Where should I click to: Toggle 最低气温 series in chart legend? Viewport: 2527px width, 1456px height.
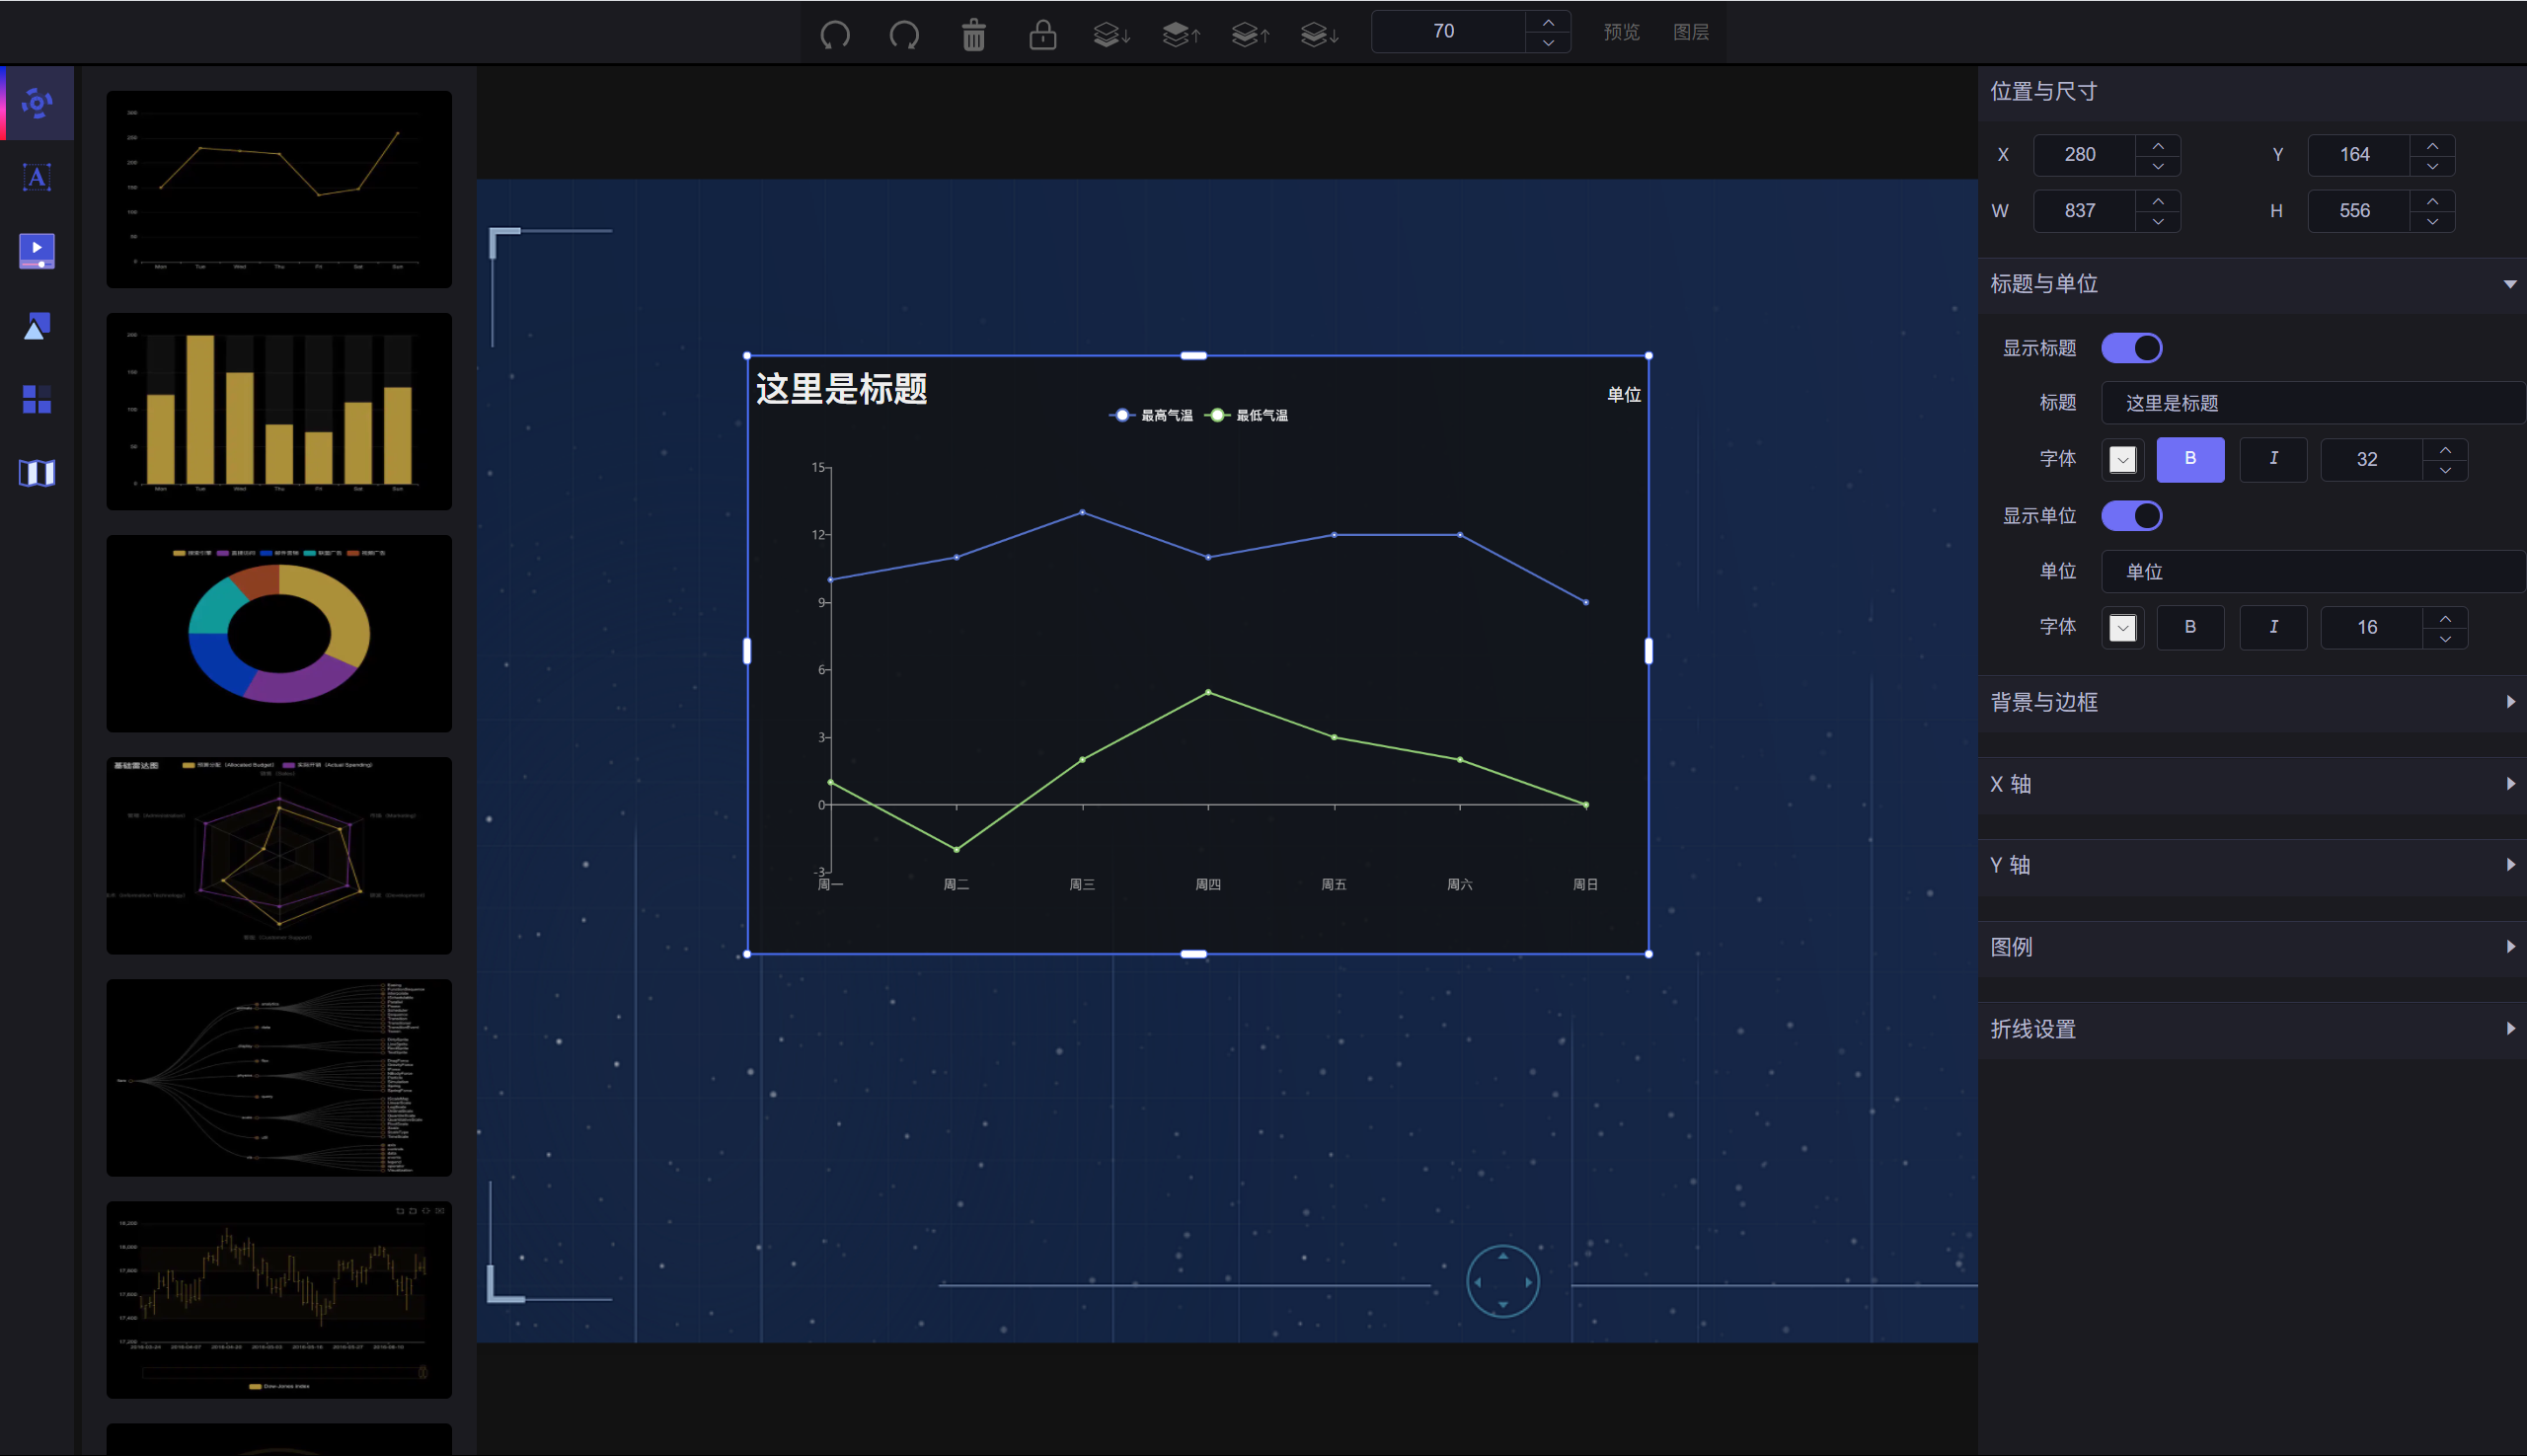[x=1247, y=415]
